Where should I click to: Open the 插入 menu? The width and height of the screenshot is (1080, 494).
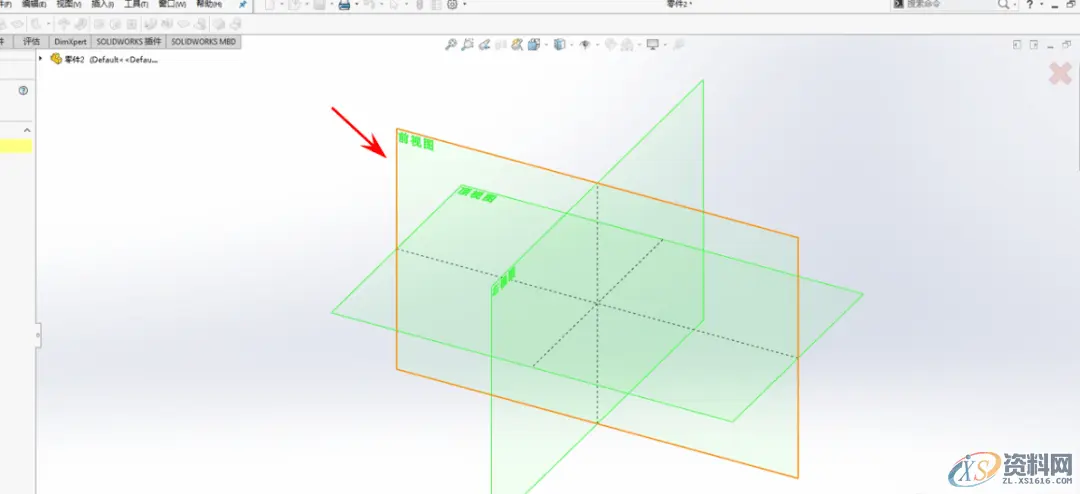(x=103, y=3)
